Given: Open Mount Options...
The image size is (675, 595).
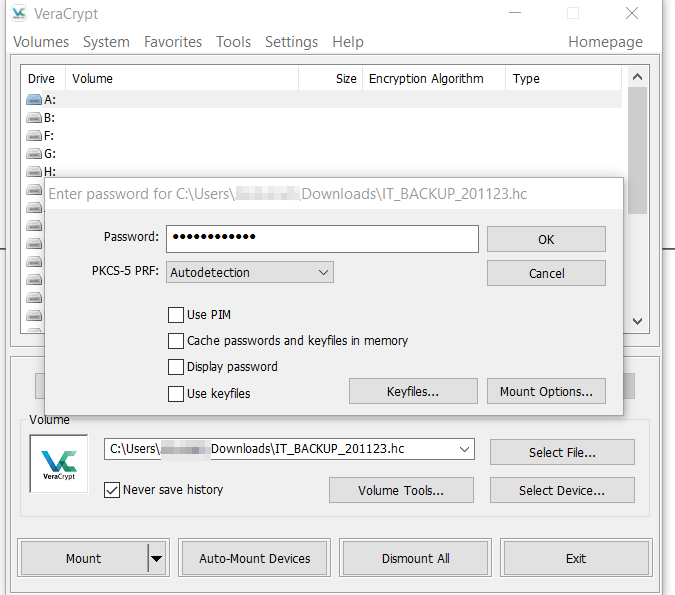Looking at the screenshot, I should click(546, 391).
